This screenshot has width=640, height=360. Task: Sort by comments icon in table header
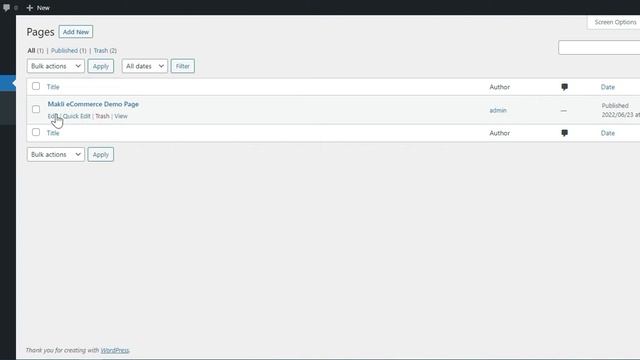point(564,87)
